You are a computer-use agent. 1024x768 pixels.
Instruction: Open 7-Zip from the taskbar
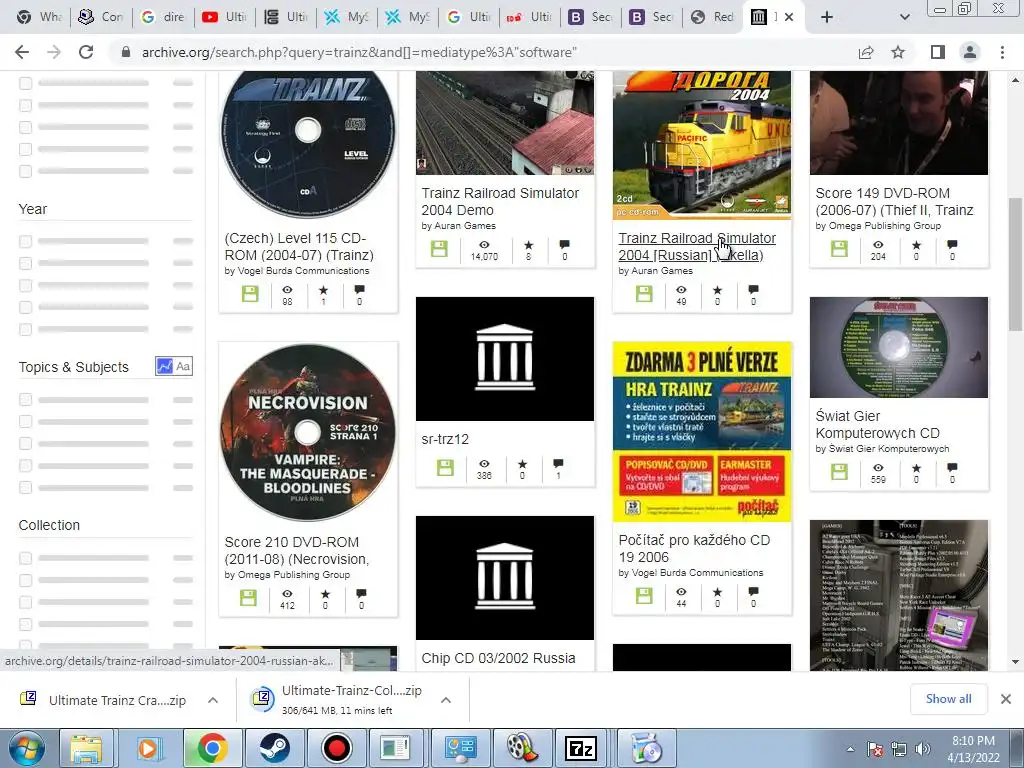click(581, 748)
